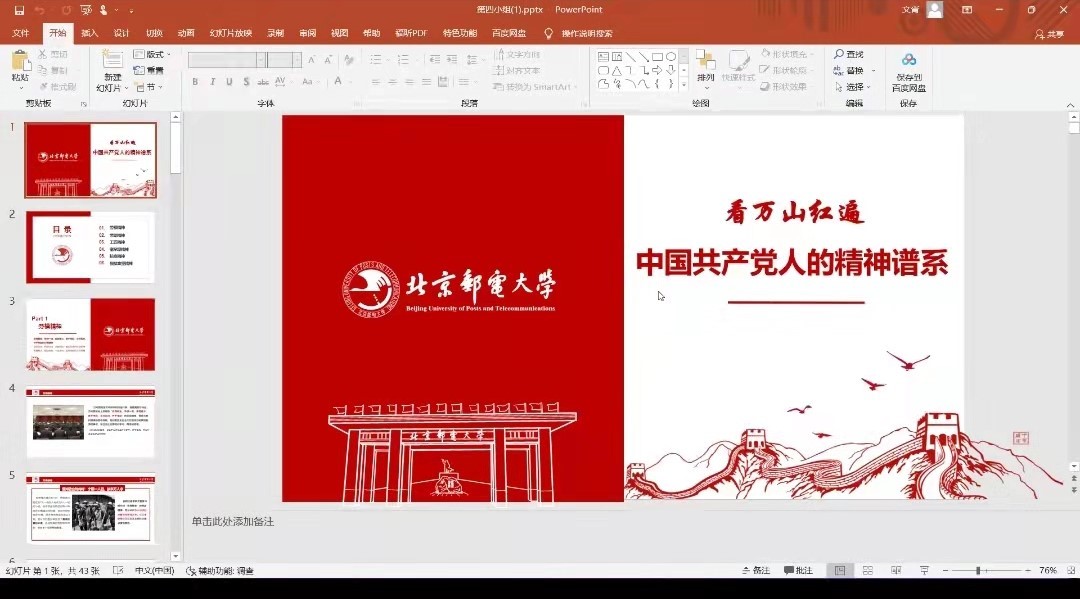1080x599 pixels.
Task: Open the font size combo box
Action: tap(284, 61)
